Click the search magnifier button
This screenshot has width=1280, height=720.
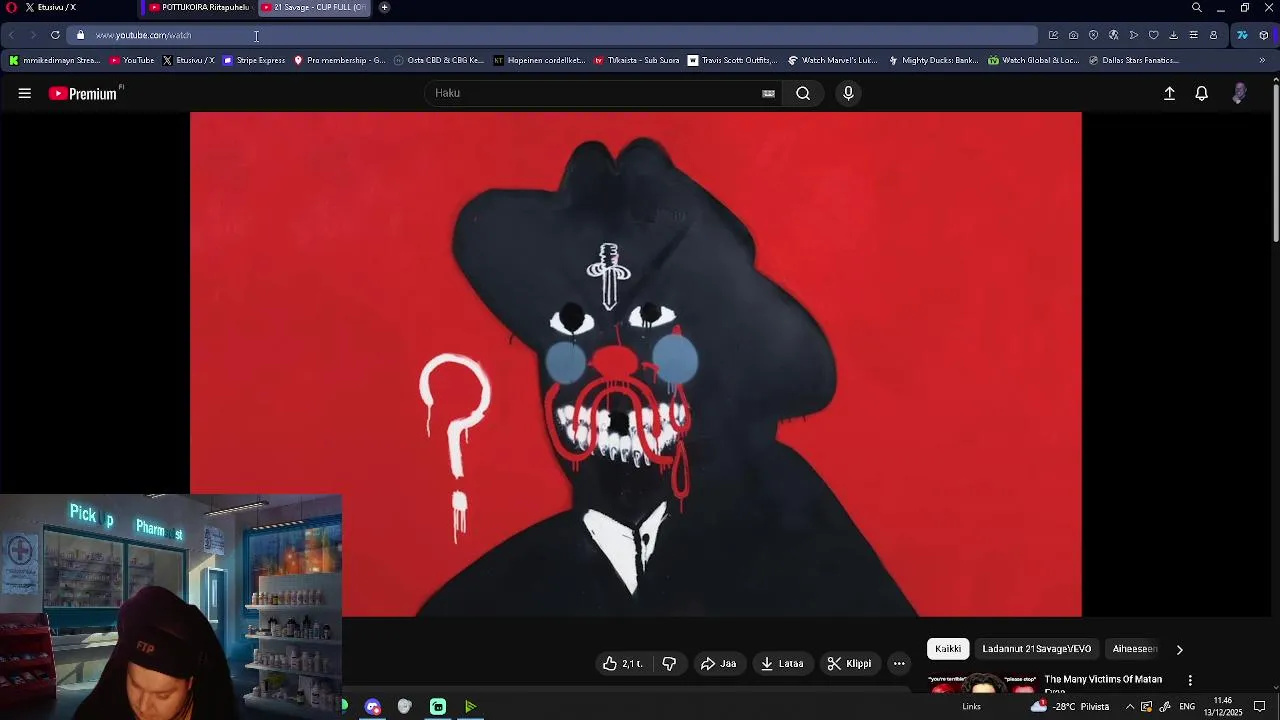click(803, 93)
